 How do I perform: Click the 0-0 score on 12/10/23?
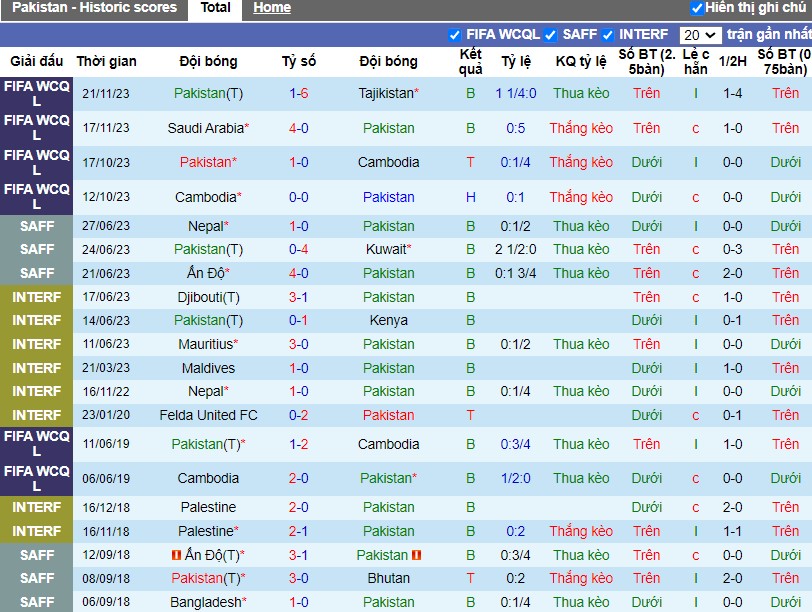299,197
